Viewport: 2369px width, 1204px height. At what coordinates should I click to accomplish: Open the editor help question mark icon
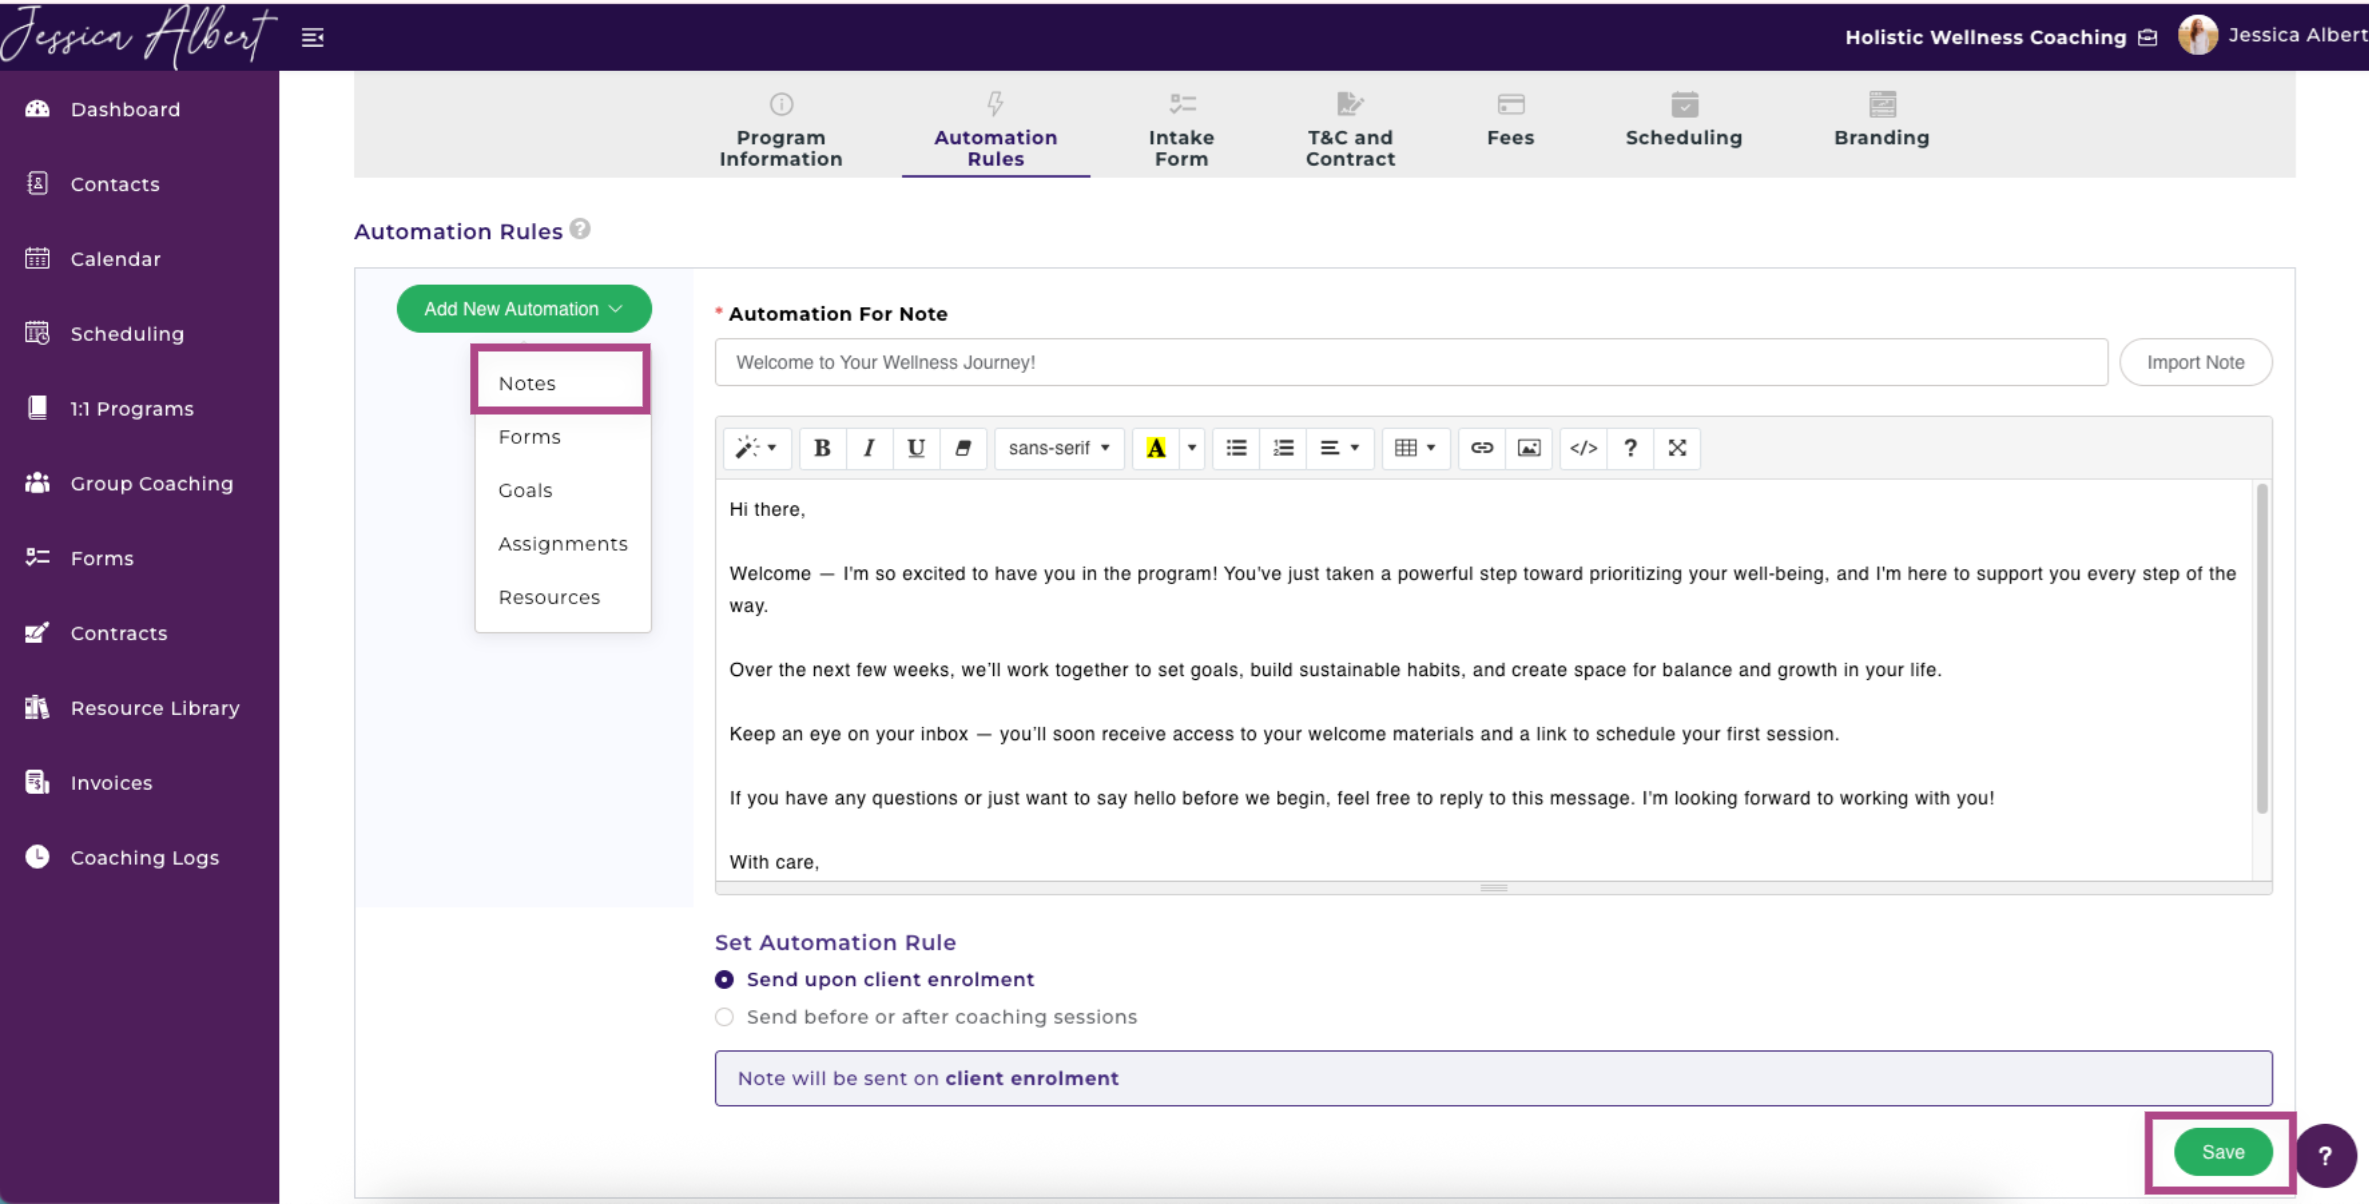click(1630, 448)
